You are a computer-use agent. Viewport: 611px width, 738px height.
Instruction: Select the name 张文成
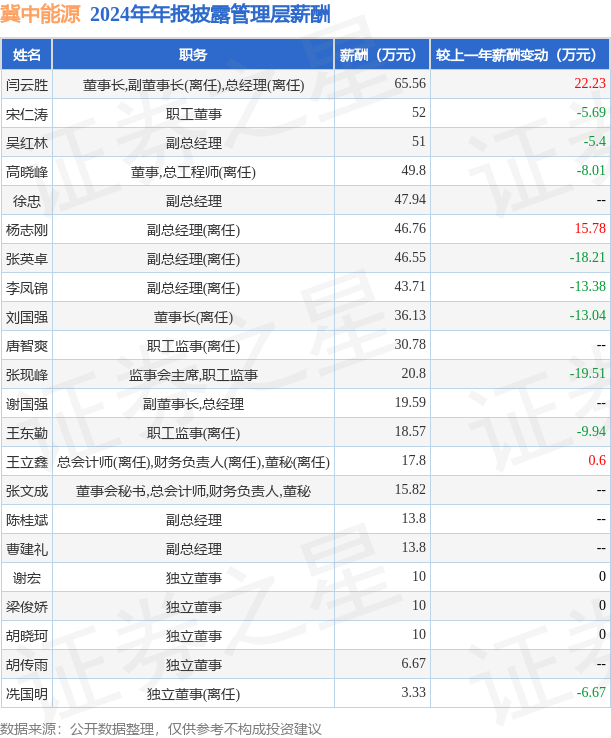click(x=27, y=491)
